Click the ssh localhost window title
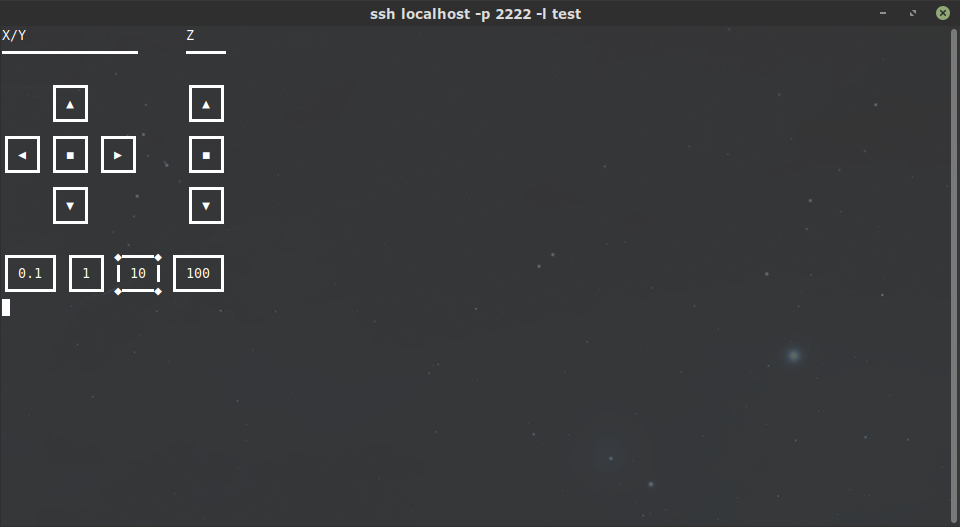Image resolution: width=960 pixels, height=527 pixels. click(475, 13)
